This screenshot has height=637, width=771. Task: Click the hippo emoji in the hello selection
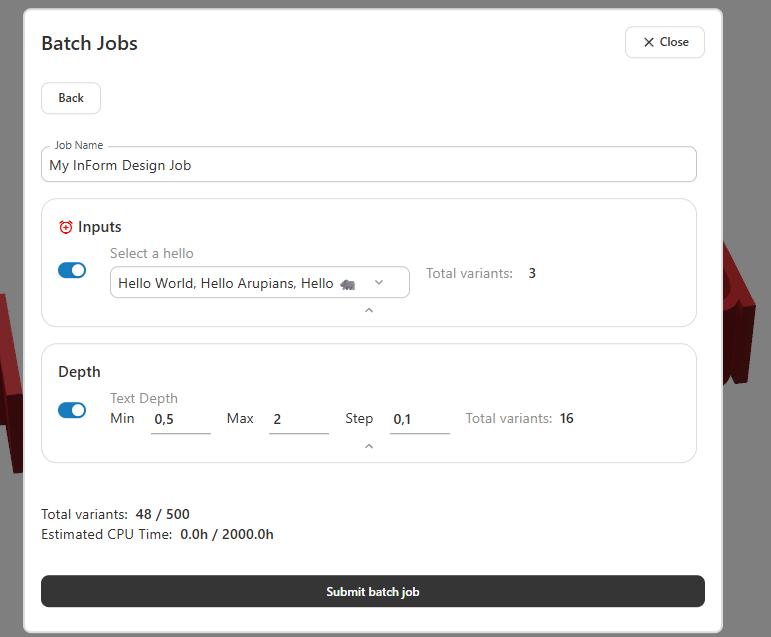click(x=347, y=283)
